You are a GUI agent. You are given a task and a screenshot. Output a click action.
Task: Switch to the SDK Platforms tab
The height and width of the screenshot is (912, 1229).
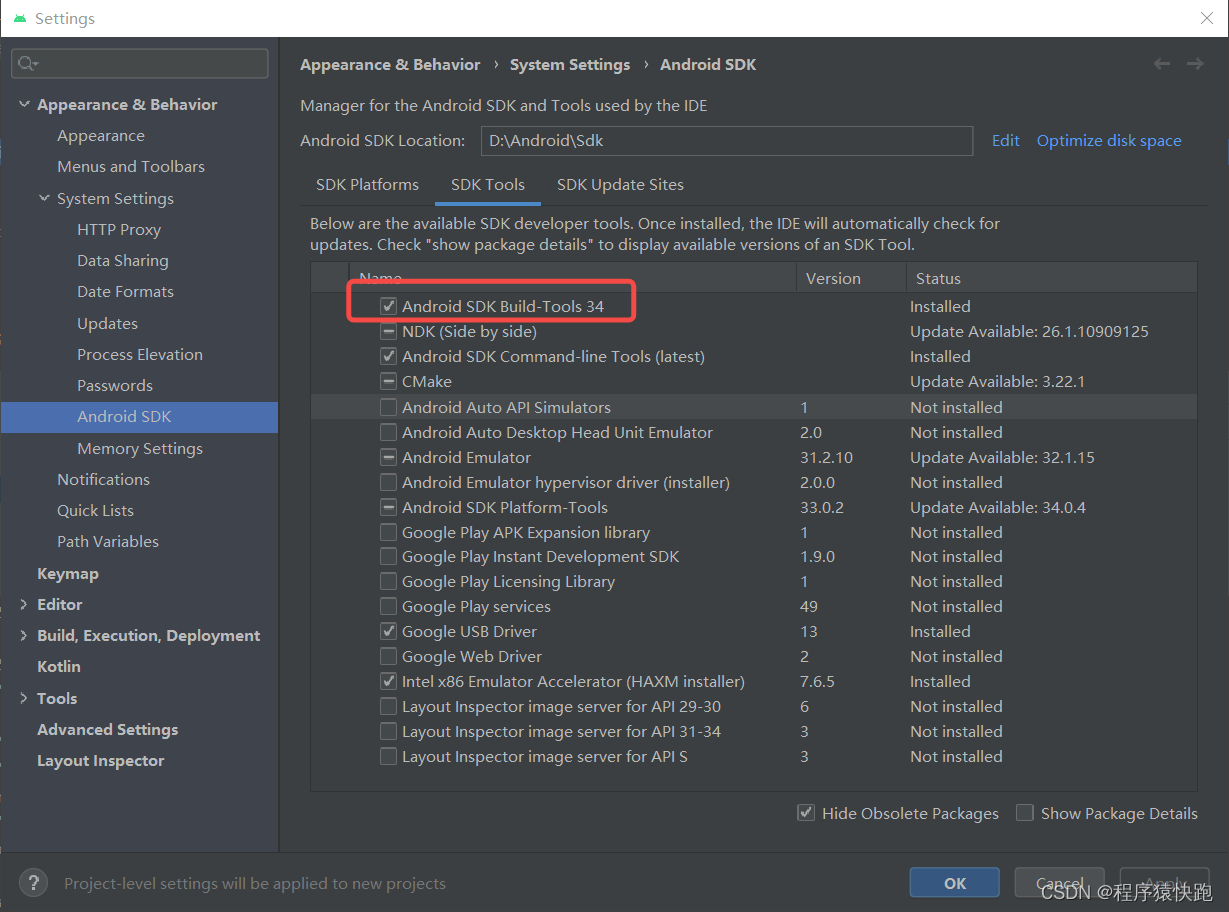pos(367,184)
